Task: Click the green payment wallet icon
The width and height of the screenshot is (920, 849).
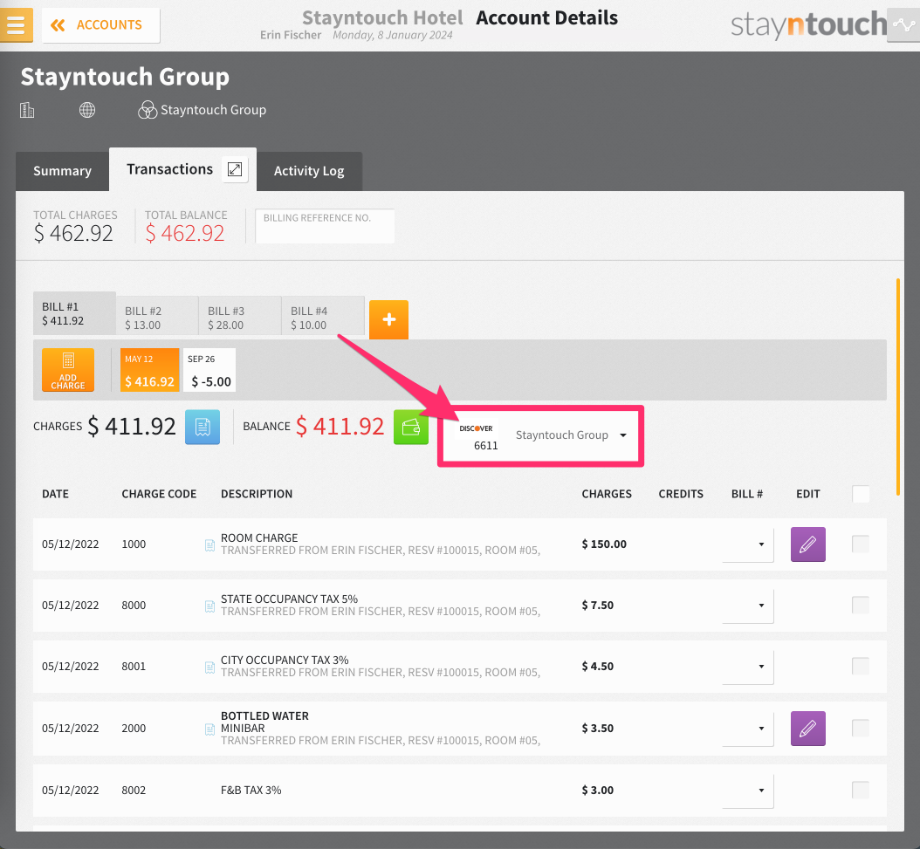Action: [x=411, y=427]
